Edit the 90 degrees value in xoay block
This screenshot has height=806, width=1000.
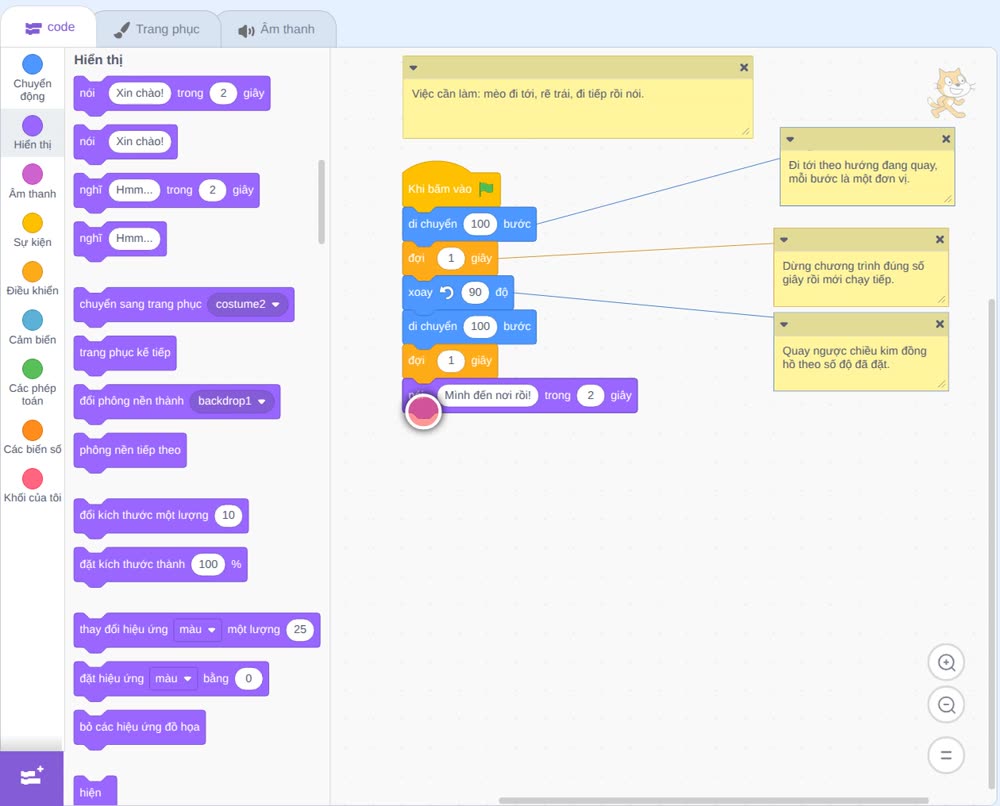coord(475,292)
